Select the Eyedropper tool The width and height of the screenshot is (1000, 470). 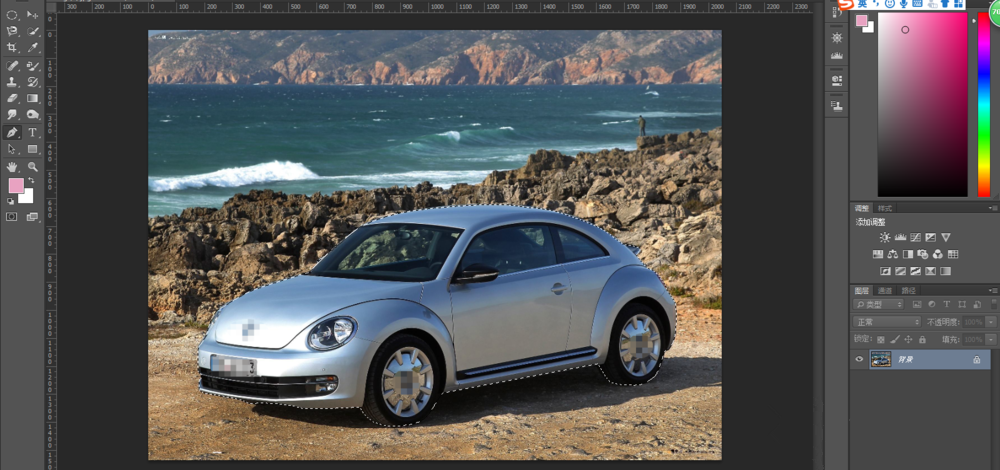[33, 48]
